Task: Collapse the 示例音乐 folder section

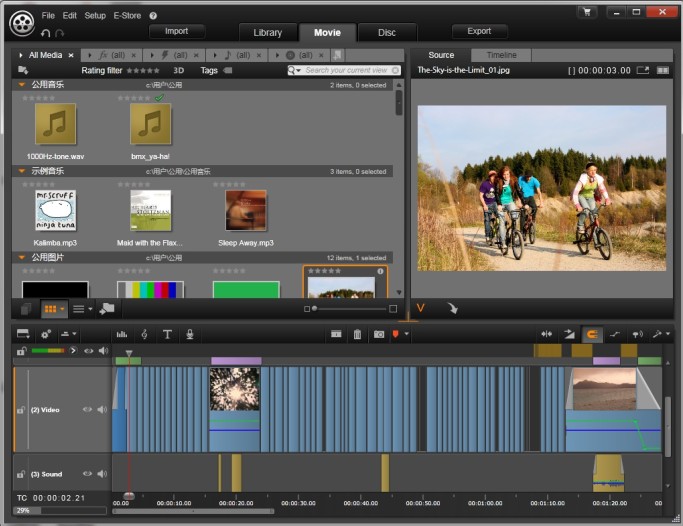Action: [21, 171]
